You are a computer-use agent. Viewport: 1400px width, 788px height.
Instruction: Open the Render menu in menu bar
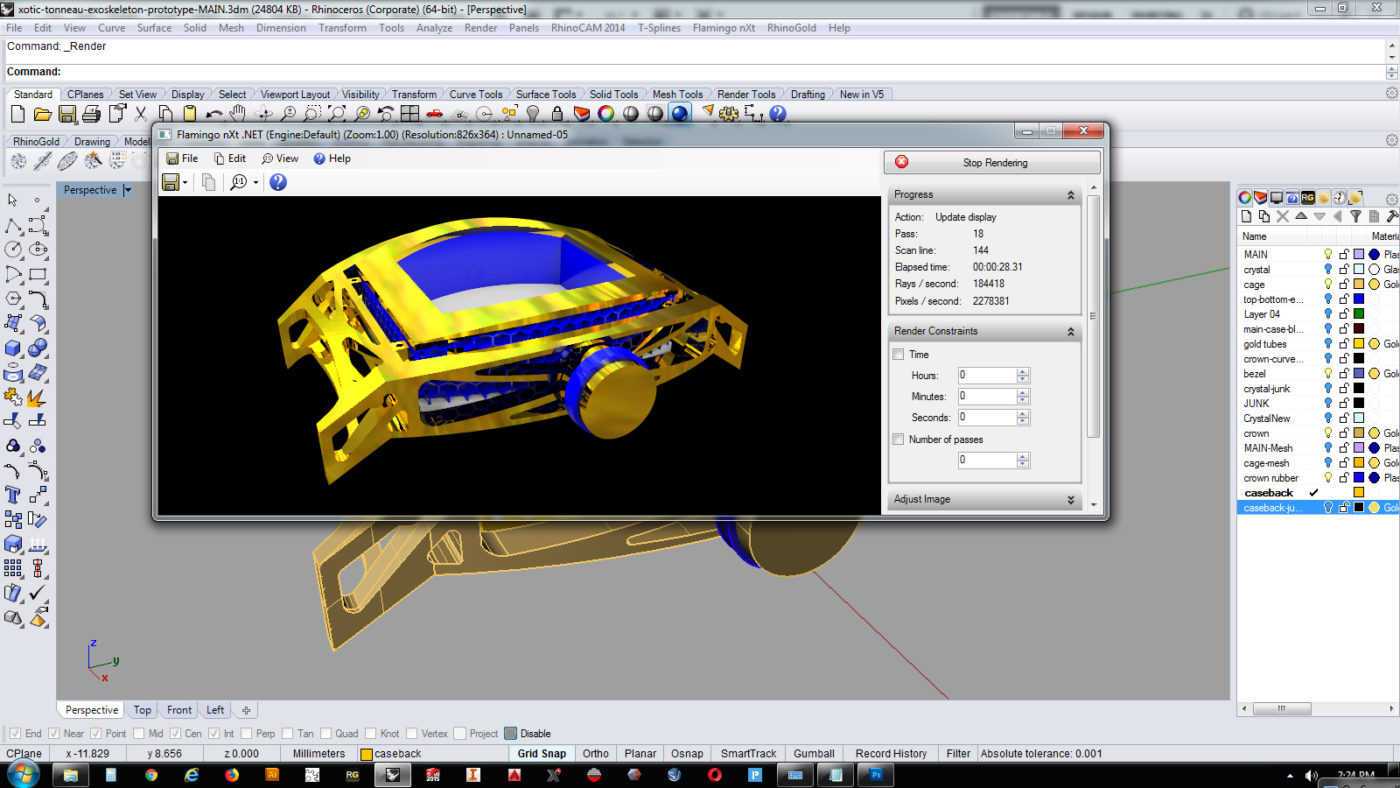click(x=480, y=28)
